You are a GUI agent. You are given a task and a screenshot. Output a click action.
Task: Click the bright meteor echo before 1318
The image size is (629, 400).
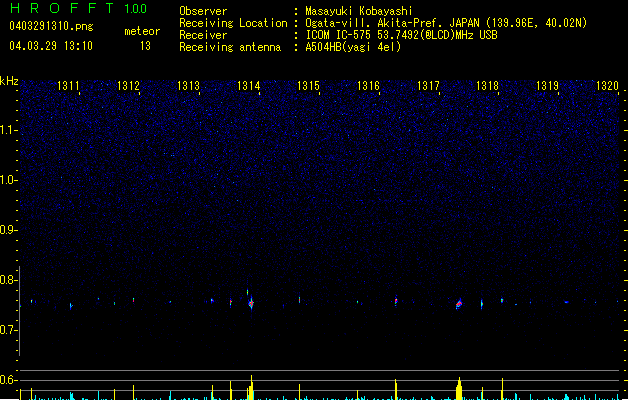click(459, 304)
